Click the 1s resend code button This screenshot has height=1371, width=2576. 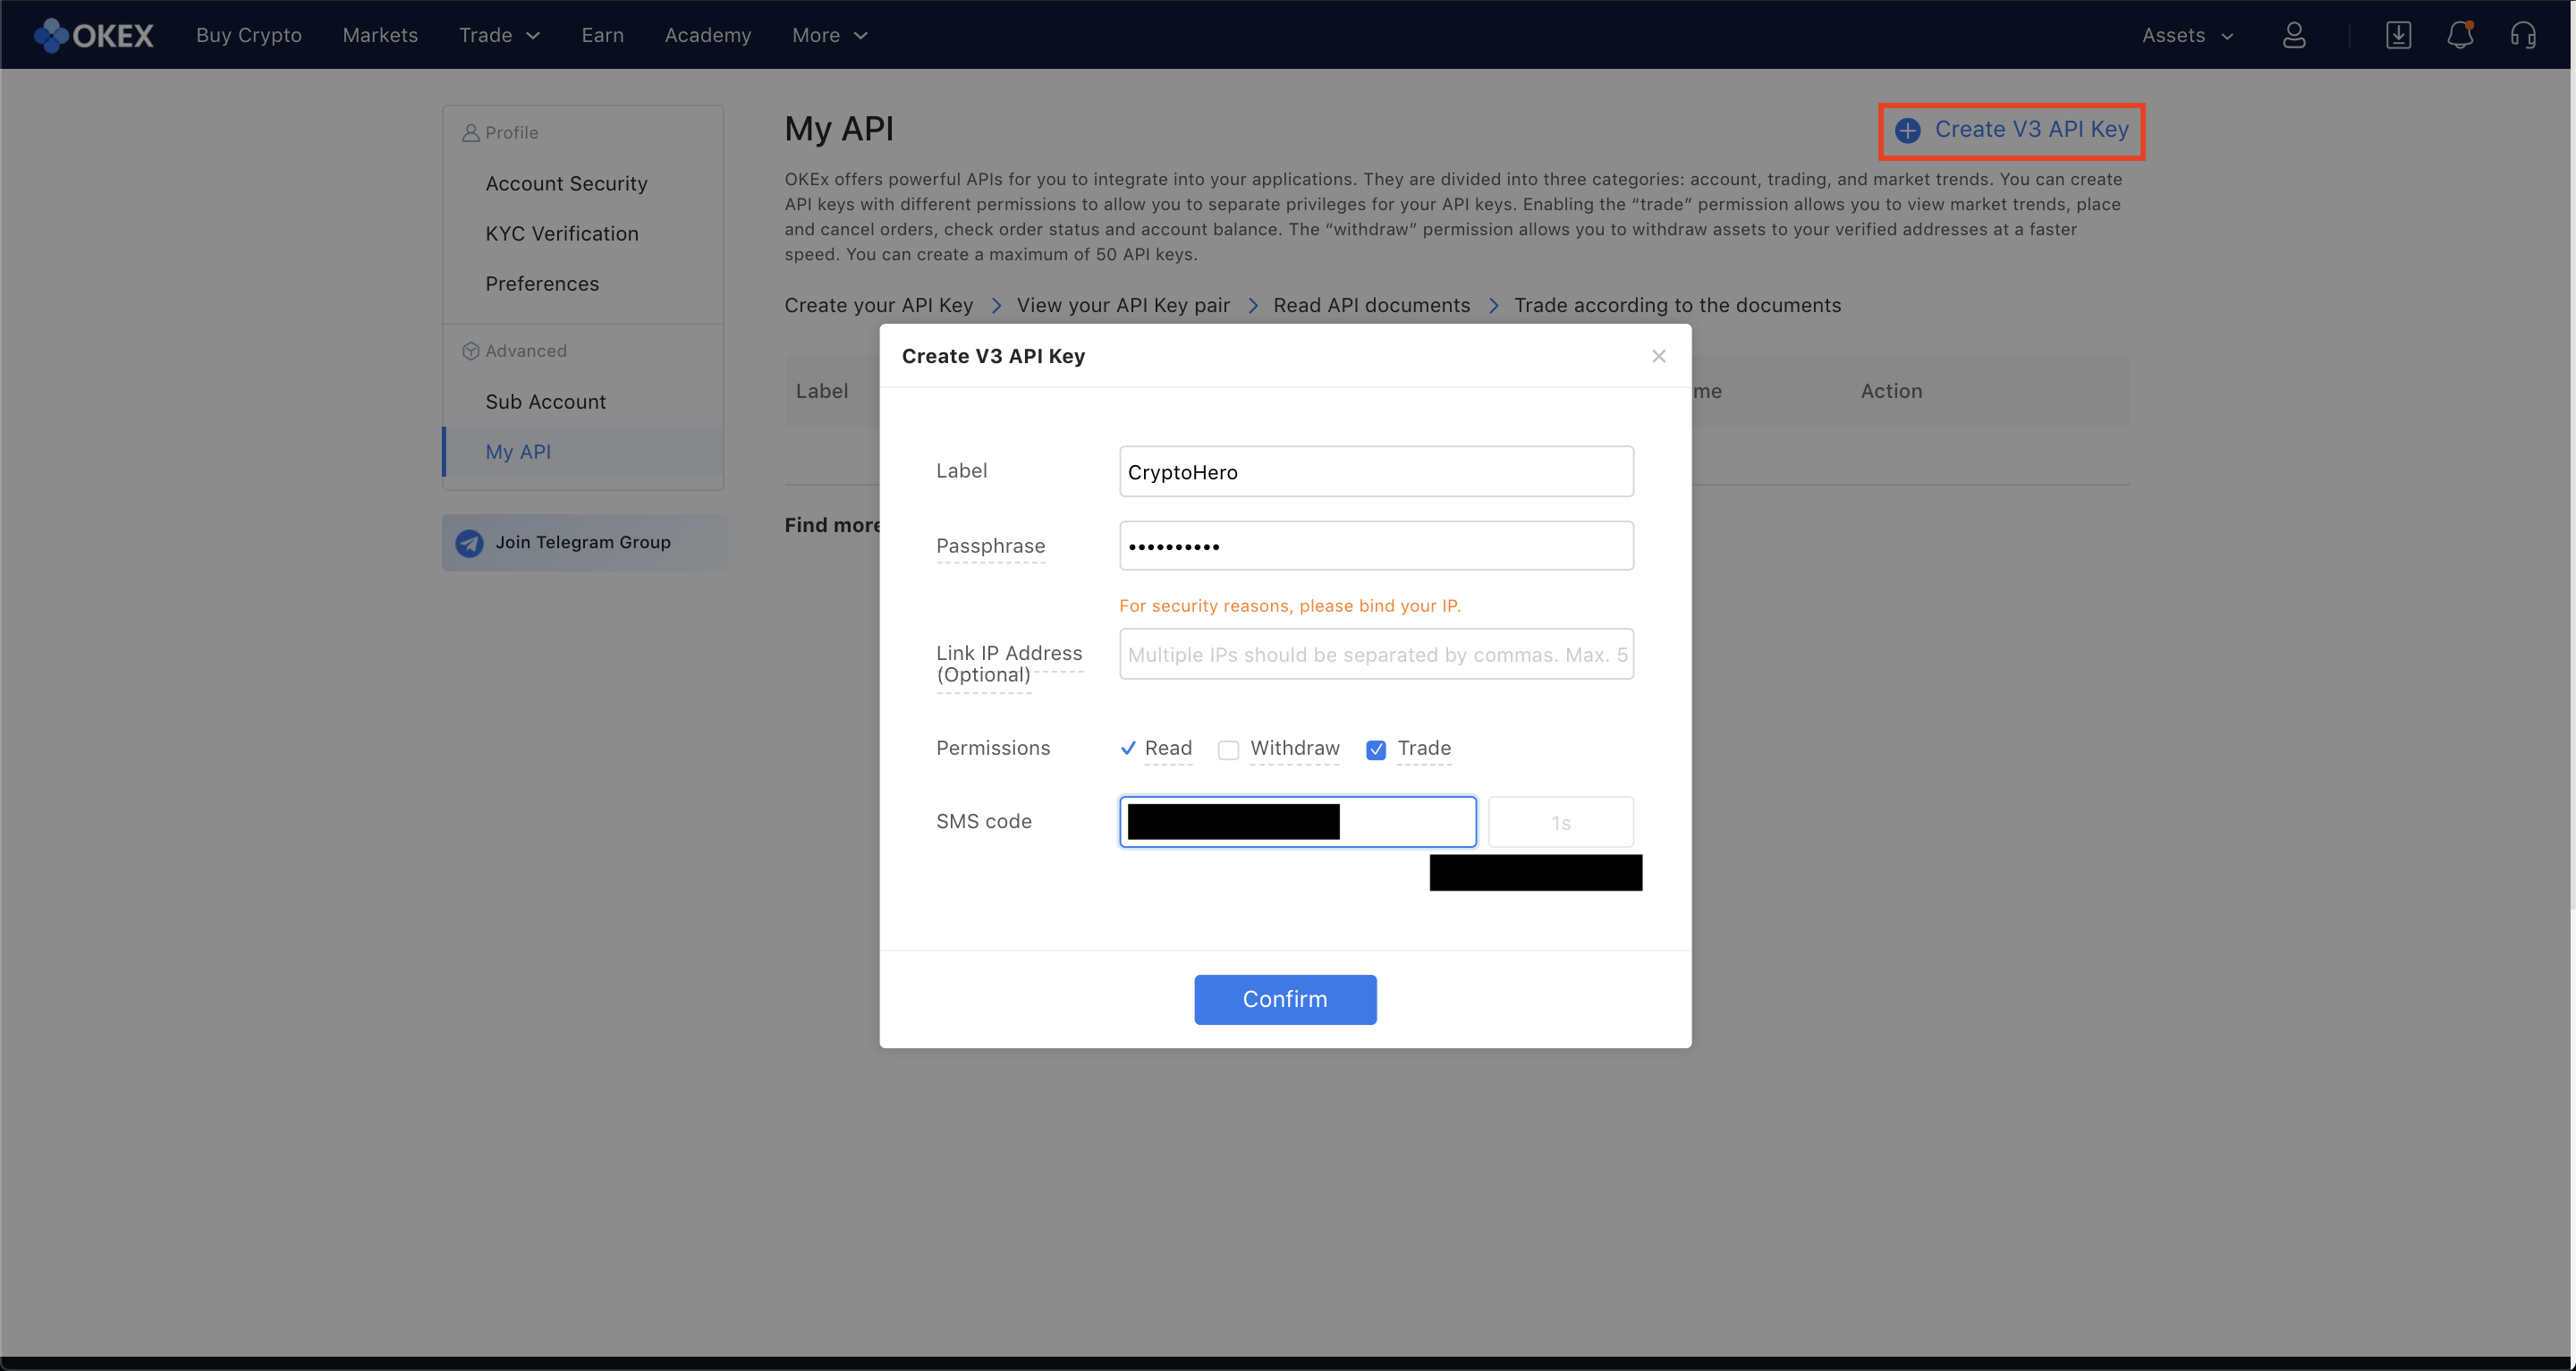1561,822
